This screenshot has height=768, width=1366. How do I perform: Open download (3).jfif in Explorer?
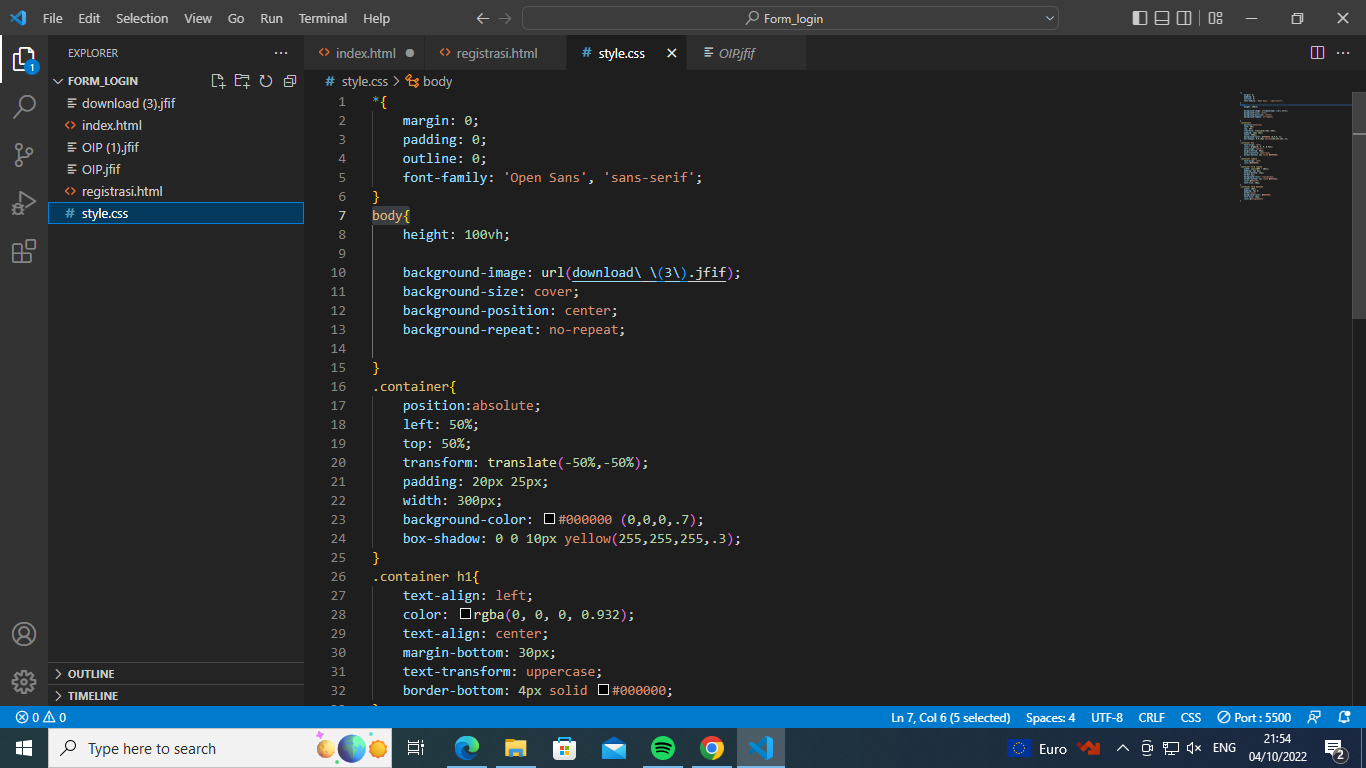click(176, 103)
